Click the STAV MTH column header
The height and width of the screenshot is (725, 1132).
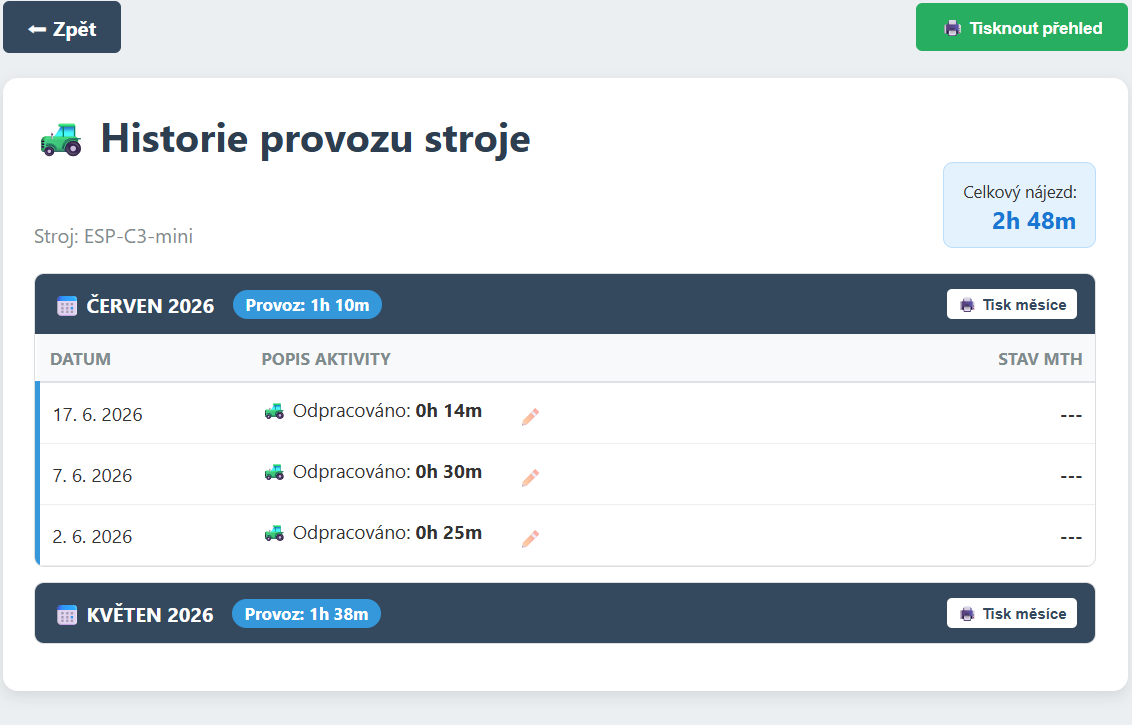tap(1040, 359)
